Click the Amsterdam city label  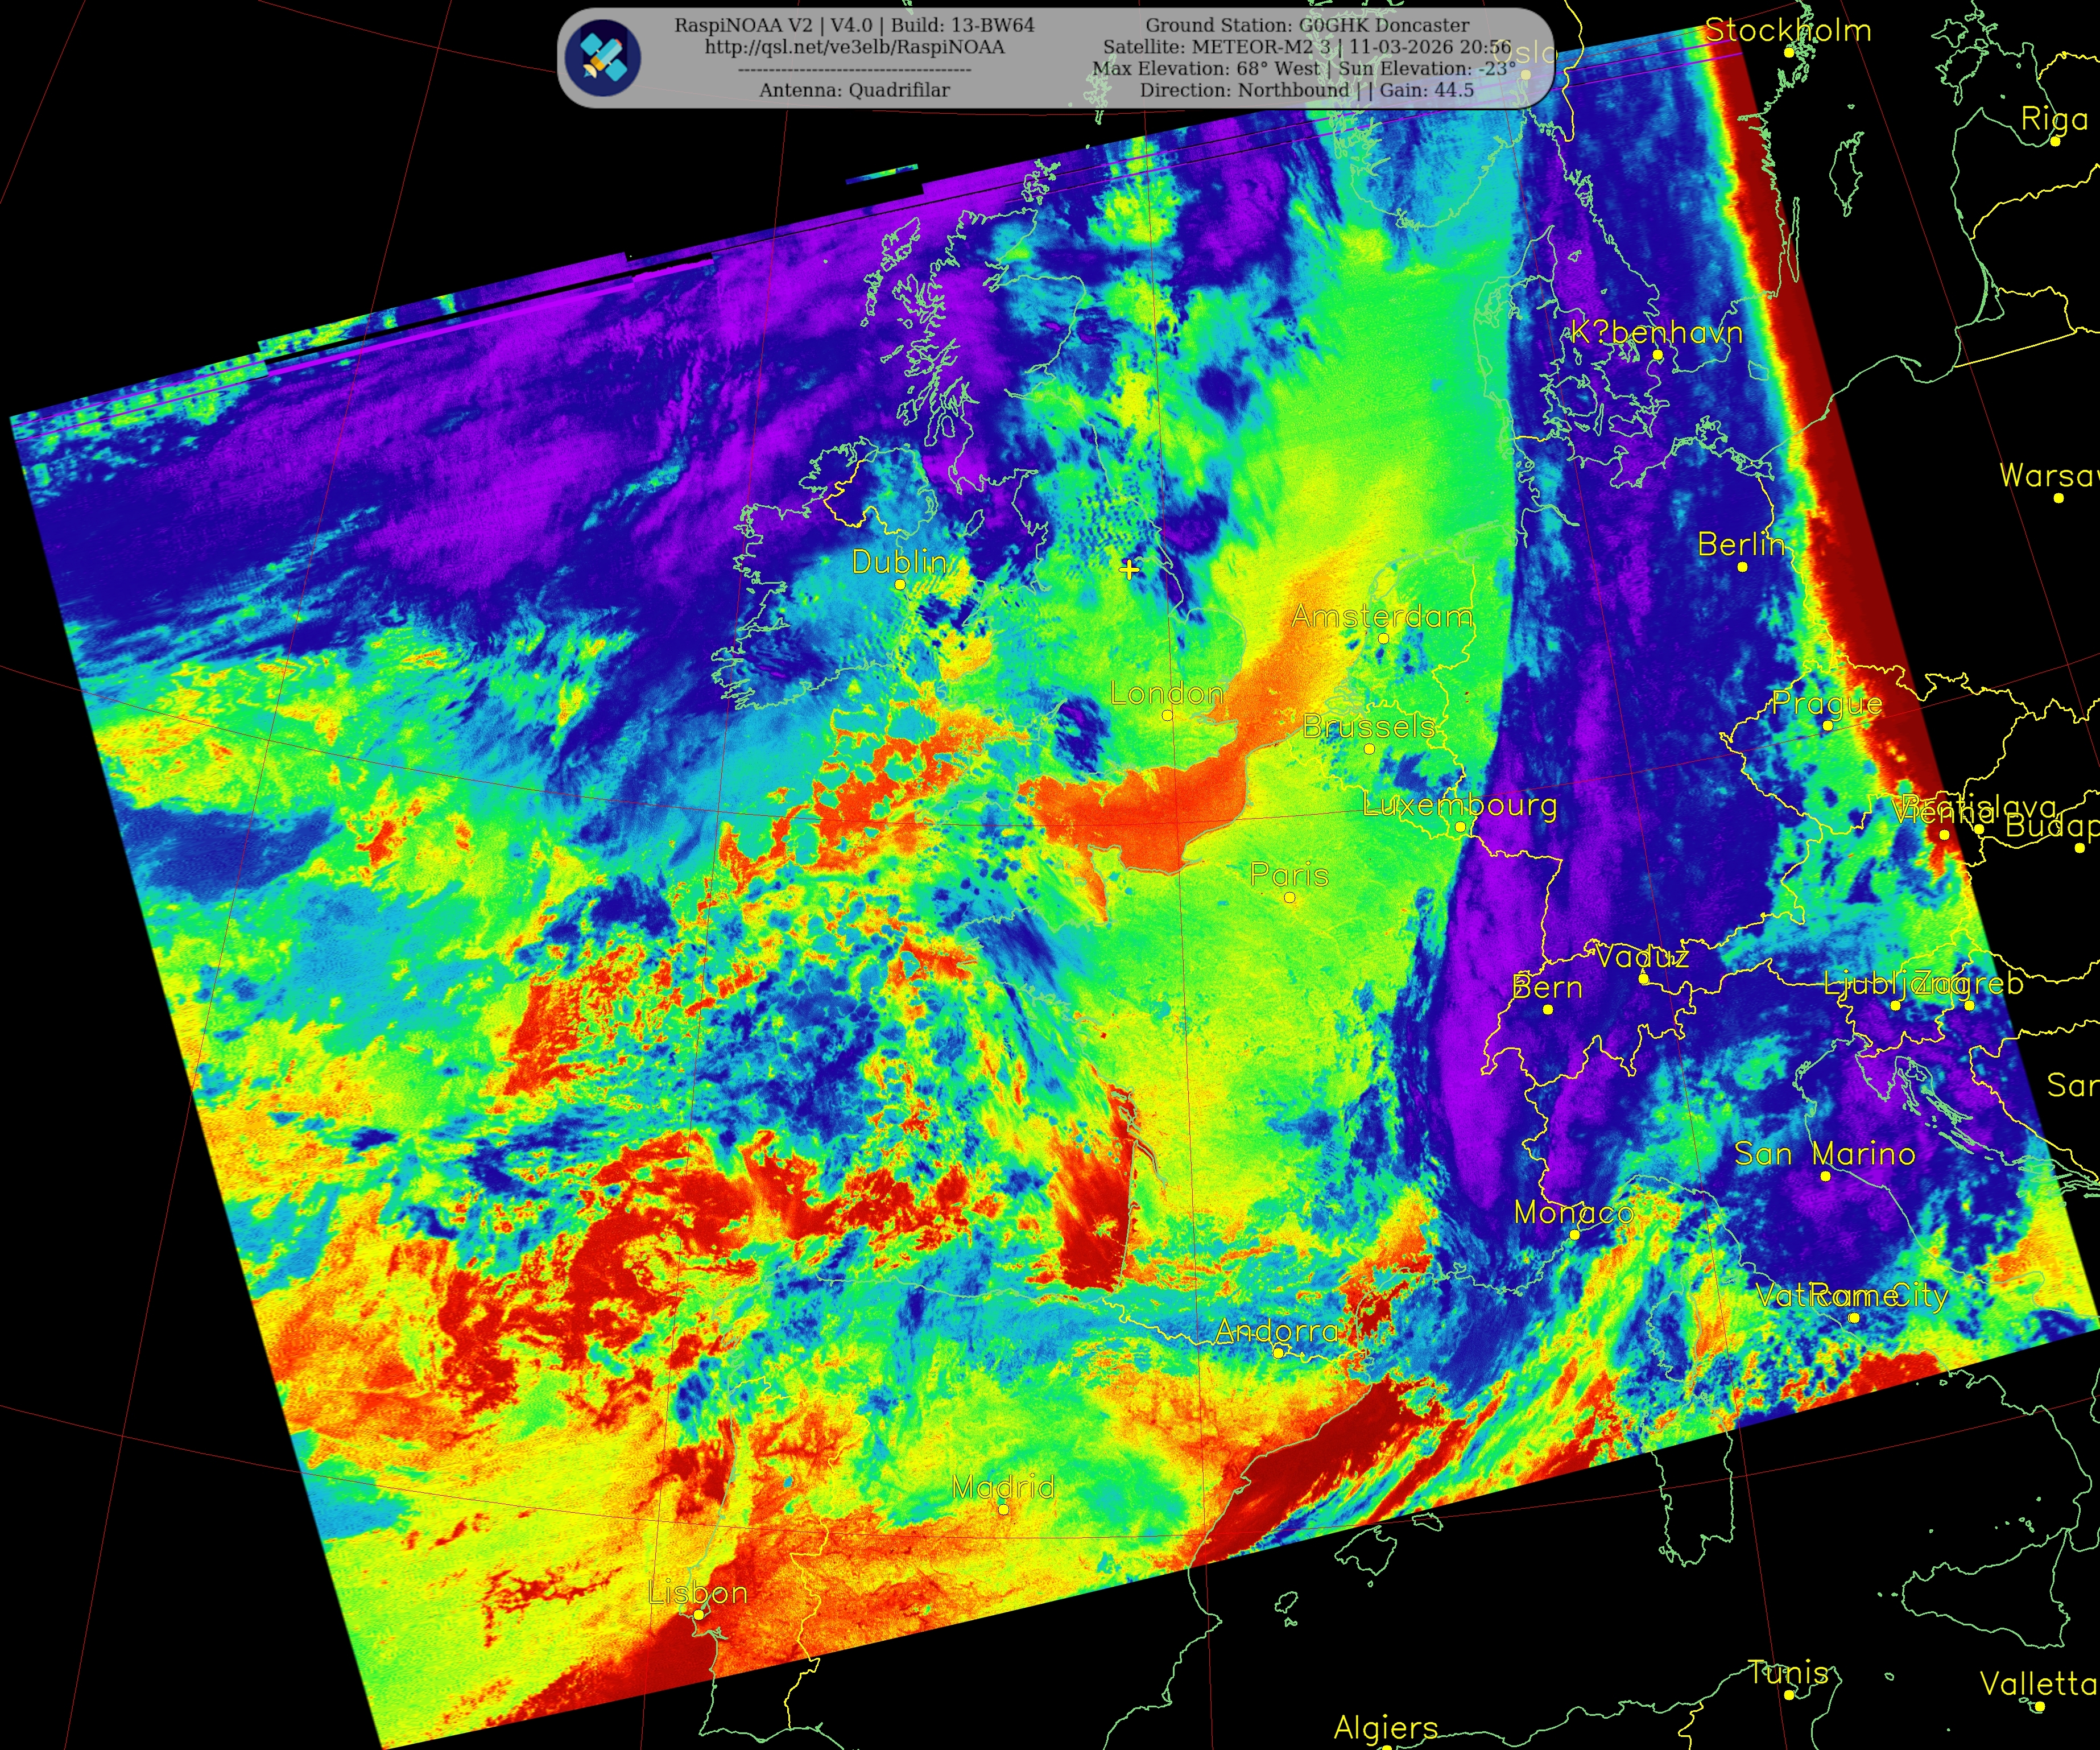[1381, 616]
